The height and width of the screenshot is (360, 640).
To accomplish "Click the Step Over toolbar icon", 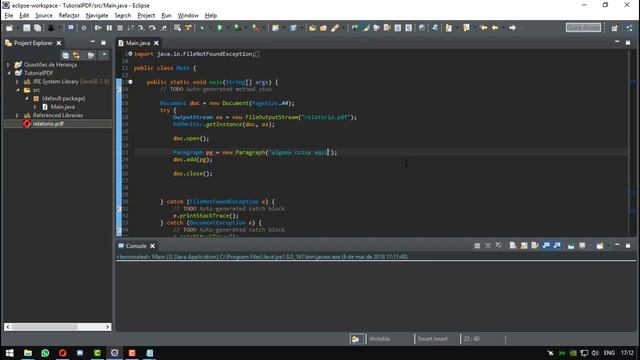I will click(152, 28).
